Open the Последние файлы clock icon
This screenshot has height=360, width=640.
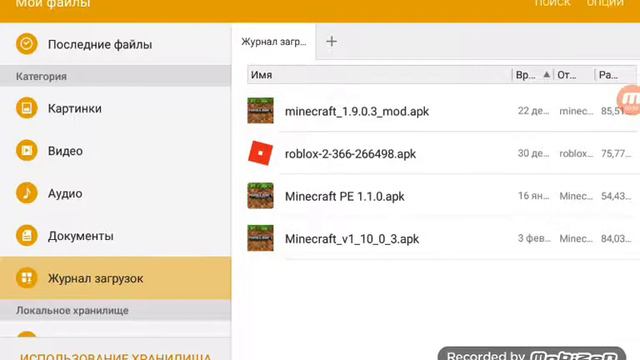(x=27, y=44)
